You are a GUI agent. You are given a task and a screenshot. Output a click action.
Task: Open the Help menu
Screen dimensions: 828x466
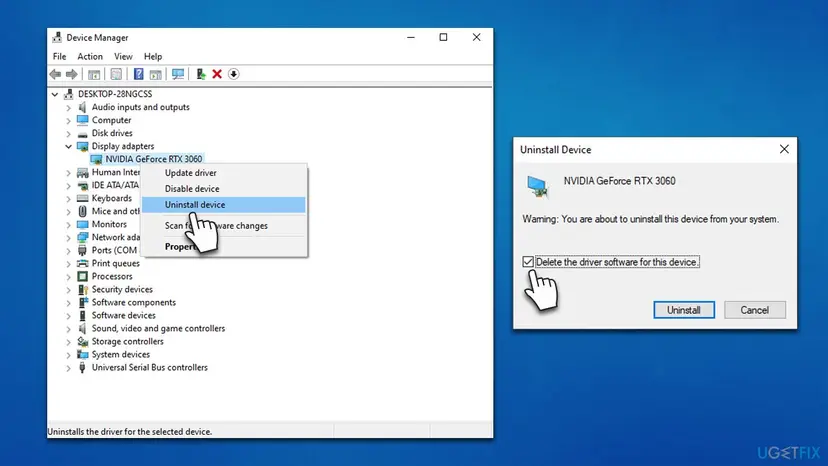(153, 57)
